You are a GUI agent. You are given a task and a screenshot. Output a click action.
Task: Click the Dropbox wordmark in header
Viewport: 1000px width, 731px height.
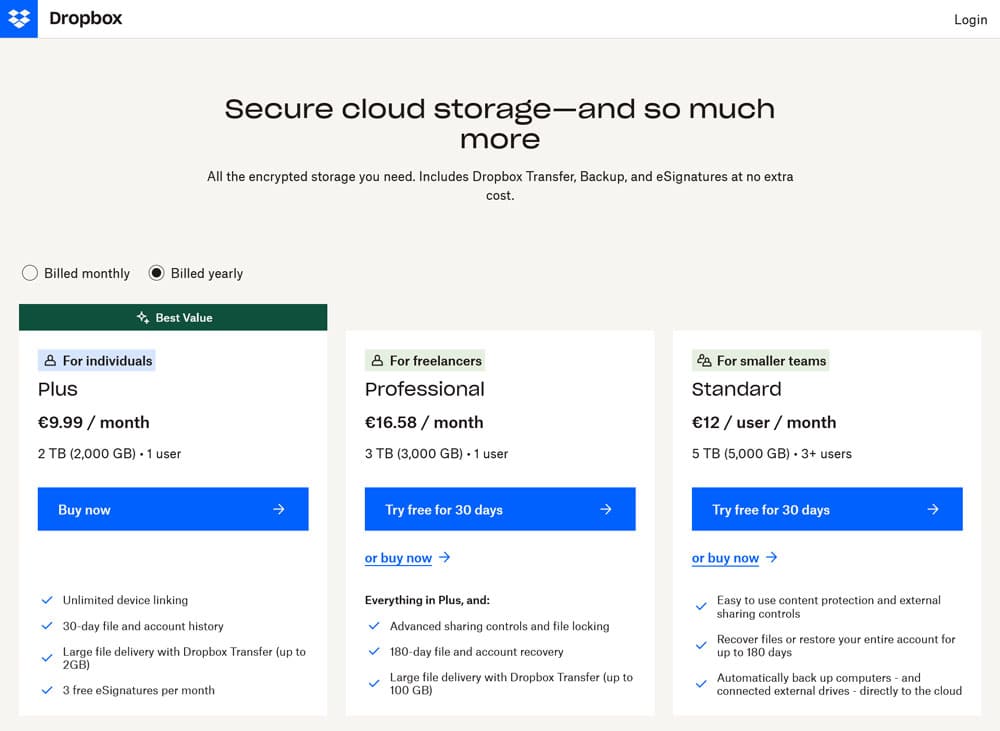pyautogui.click(x=86, y=19)
